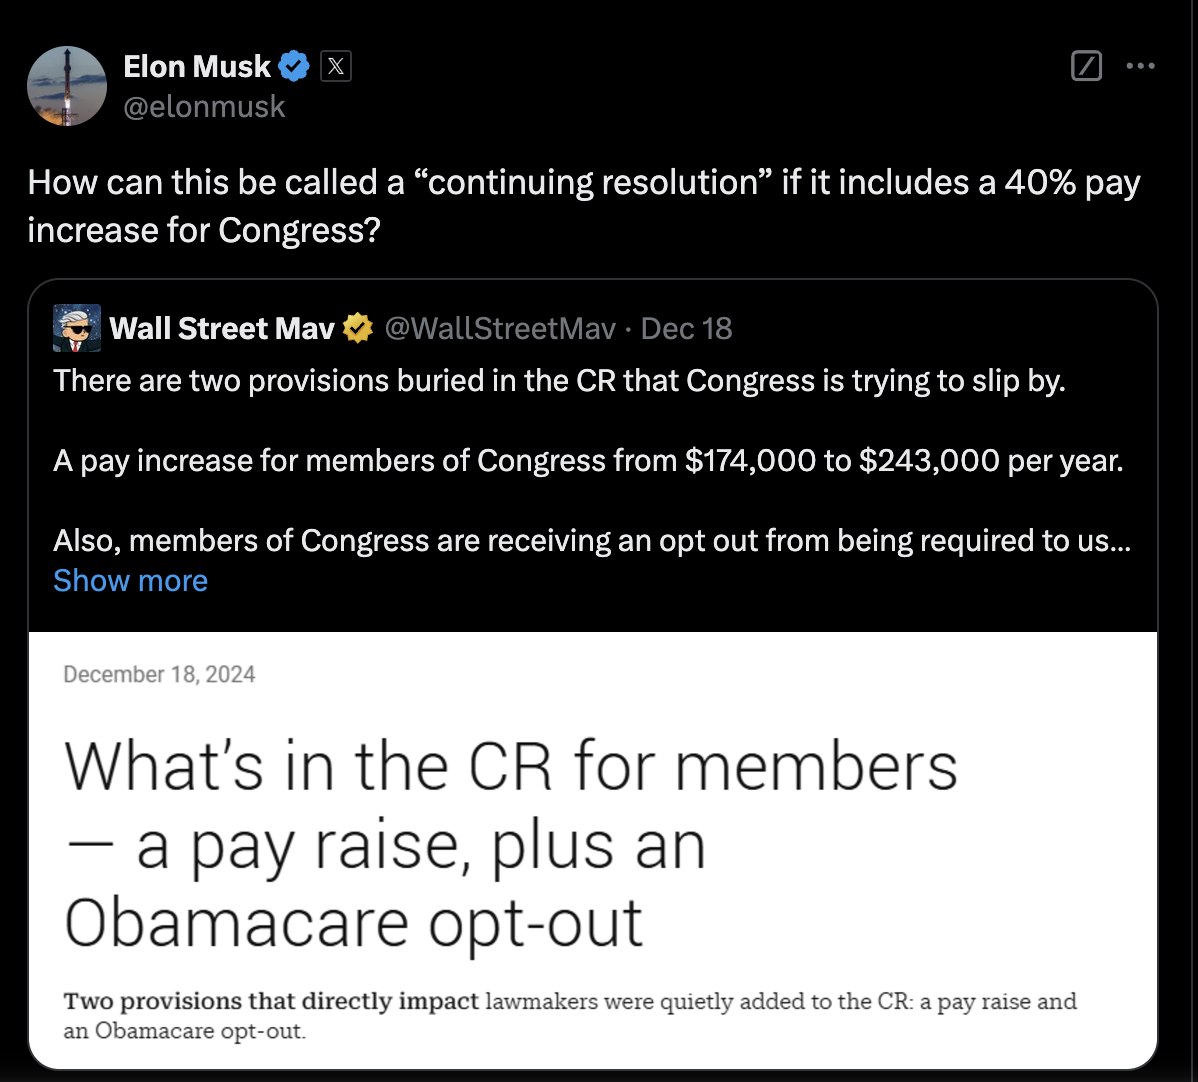Open Elon Musk's rocket profile picture
Image resolution: width=1198 pixels, height=1082 pixels.
click(x=67, y=86)
